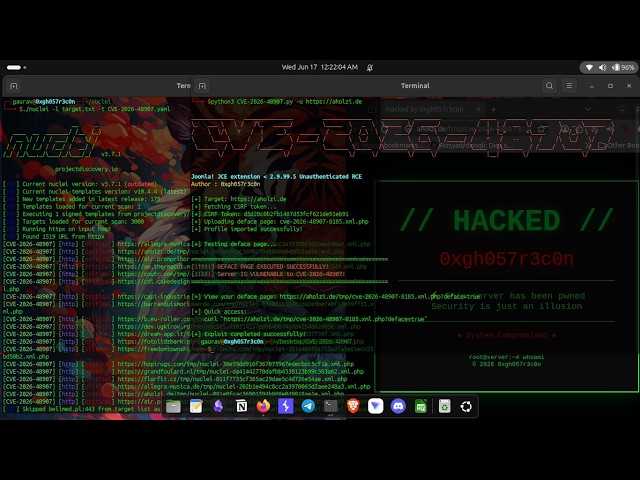Click the Exploit completed successfully line
Viewport: 640px width, 480px height.
[x=248, y=334]
